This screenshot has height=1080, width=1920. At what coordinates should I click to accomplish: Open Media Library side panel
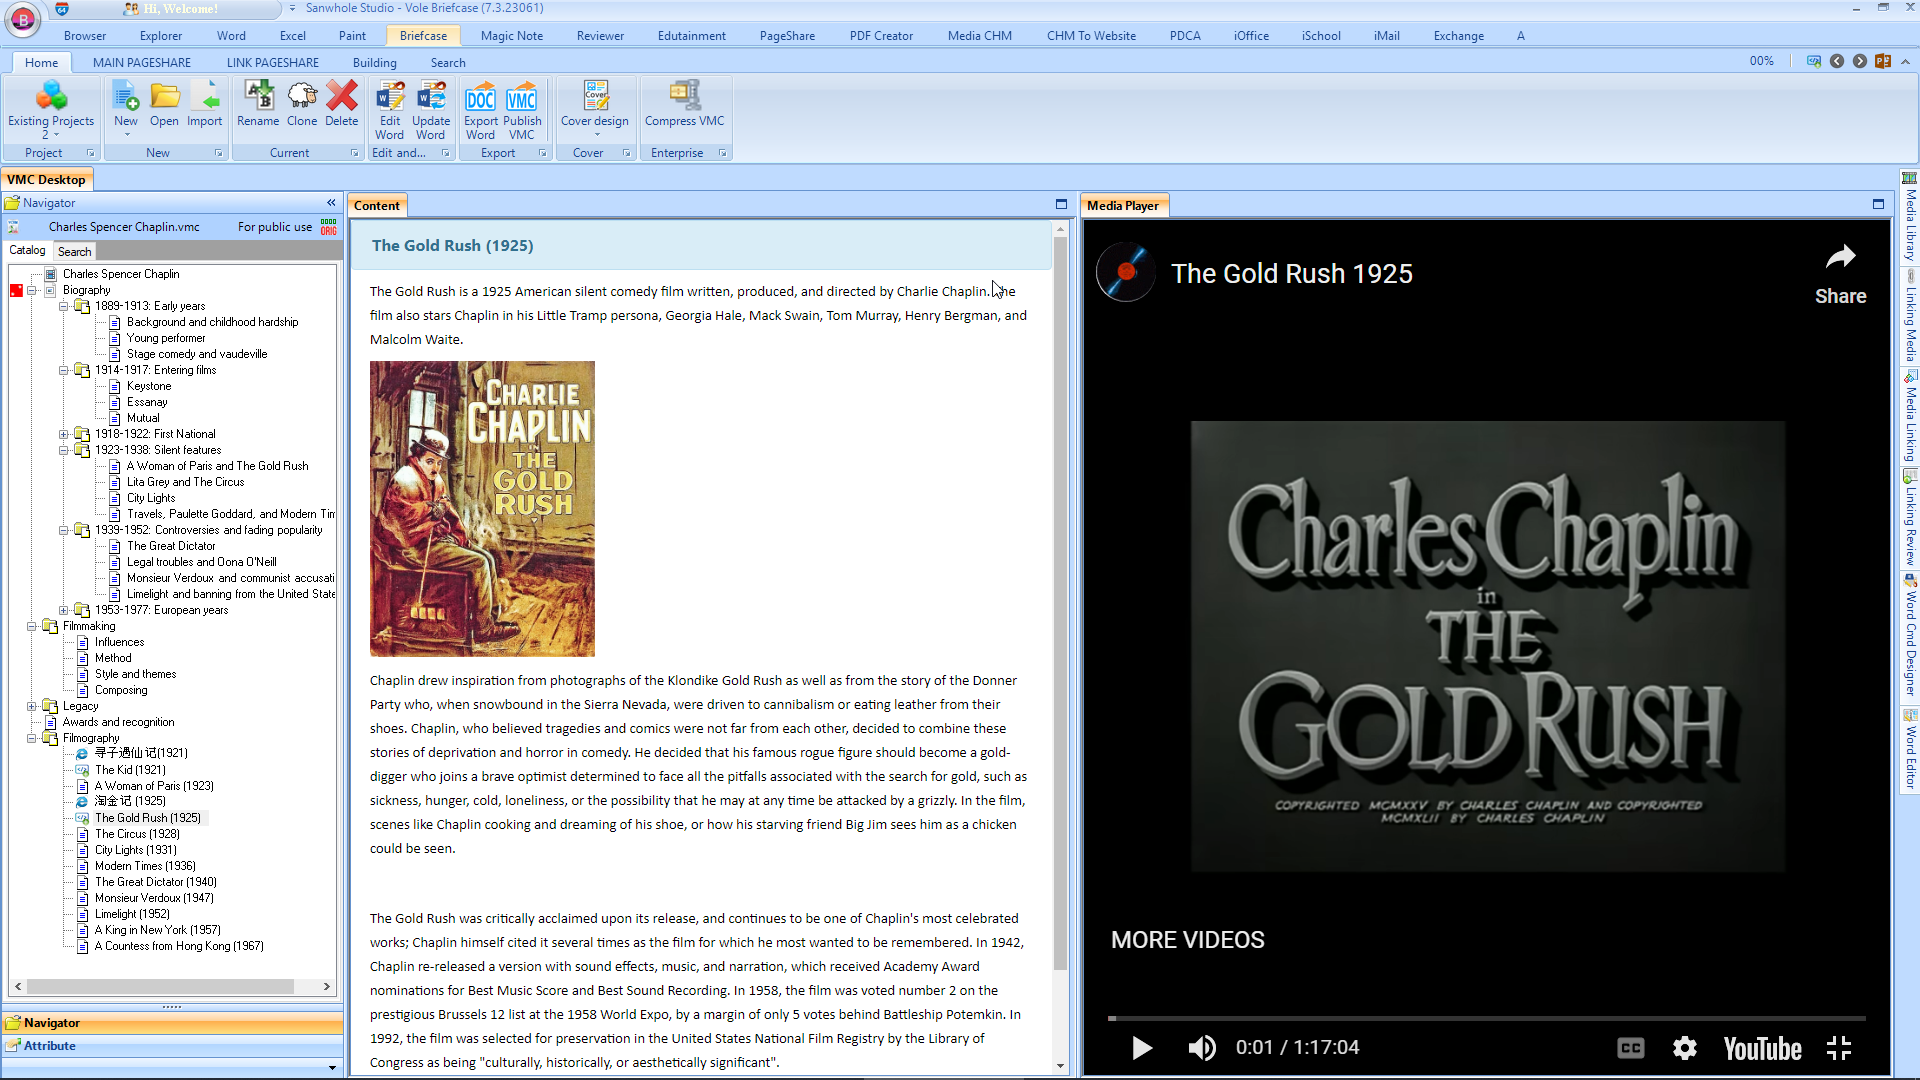1910,217
